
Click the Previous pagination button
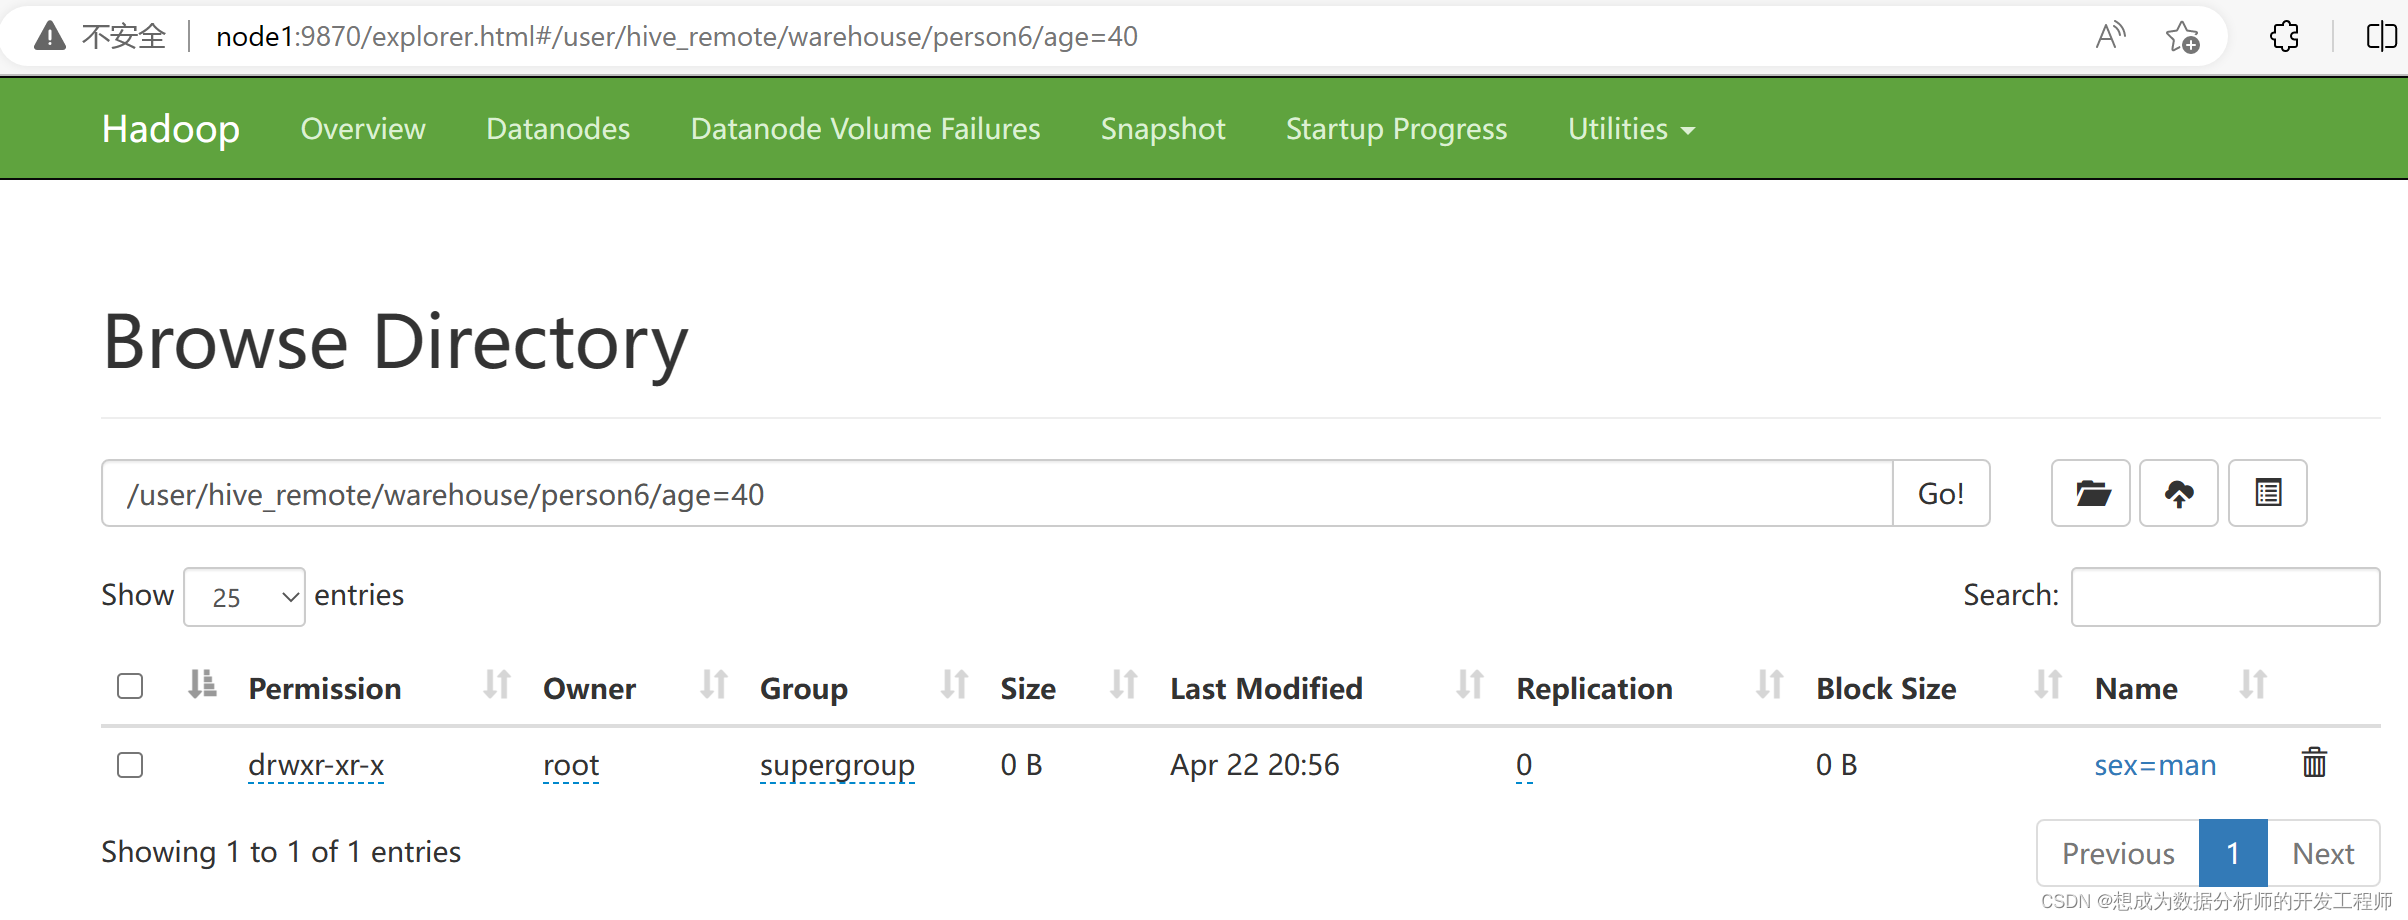point(2118,853)
